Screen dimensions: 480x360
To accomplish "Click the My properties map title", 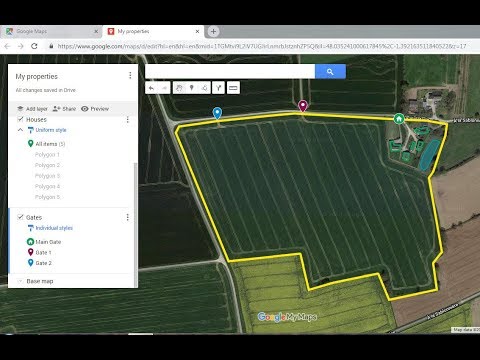I will (37, 76).
